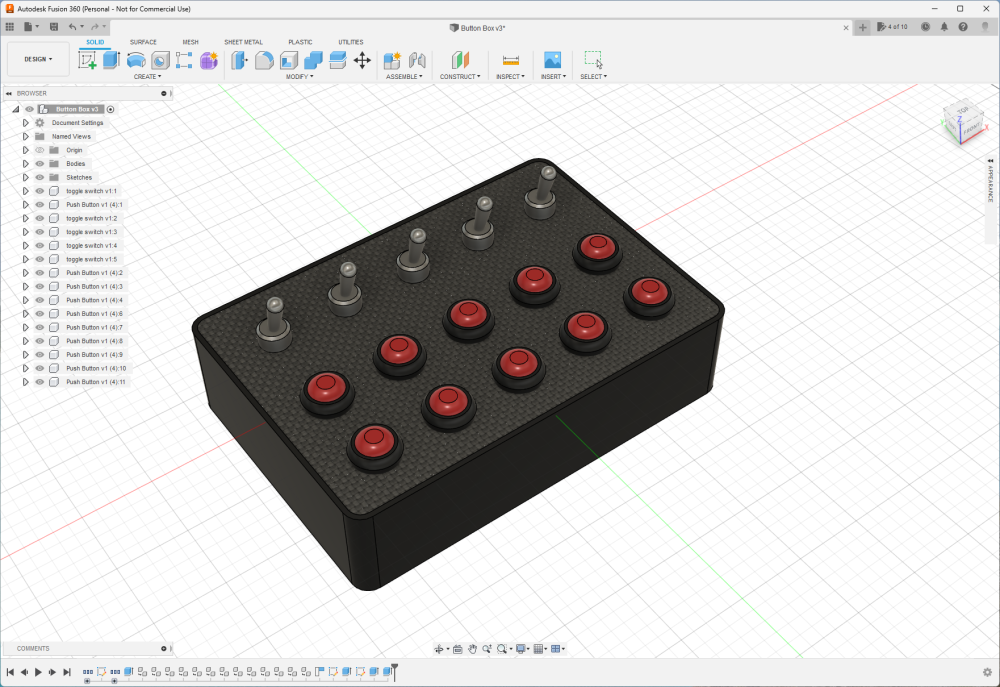Hide the Bodies folder with eye icon

click(40, 164)
